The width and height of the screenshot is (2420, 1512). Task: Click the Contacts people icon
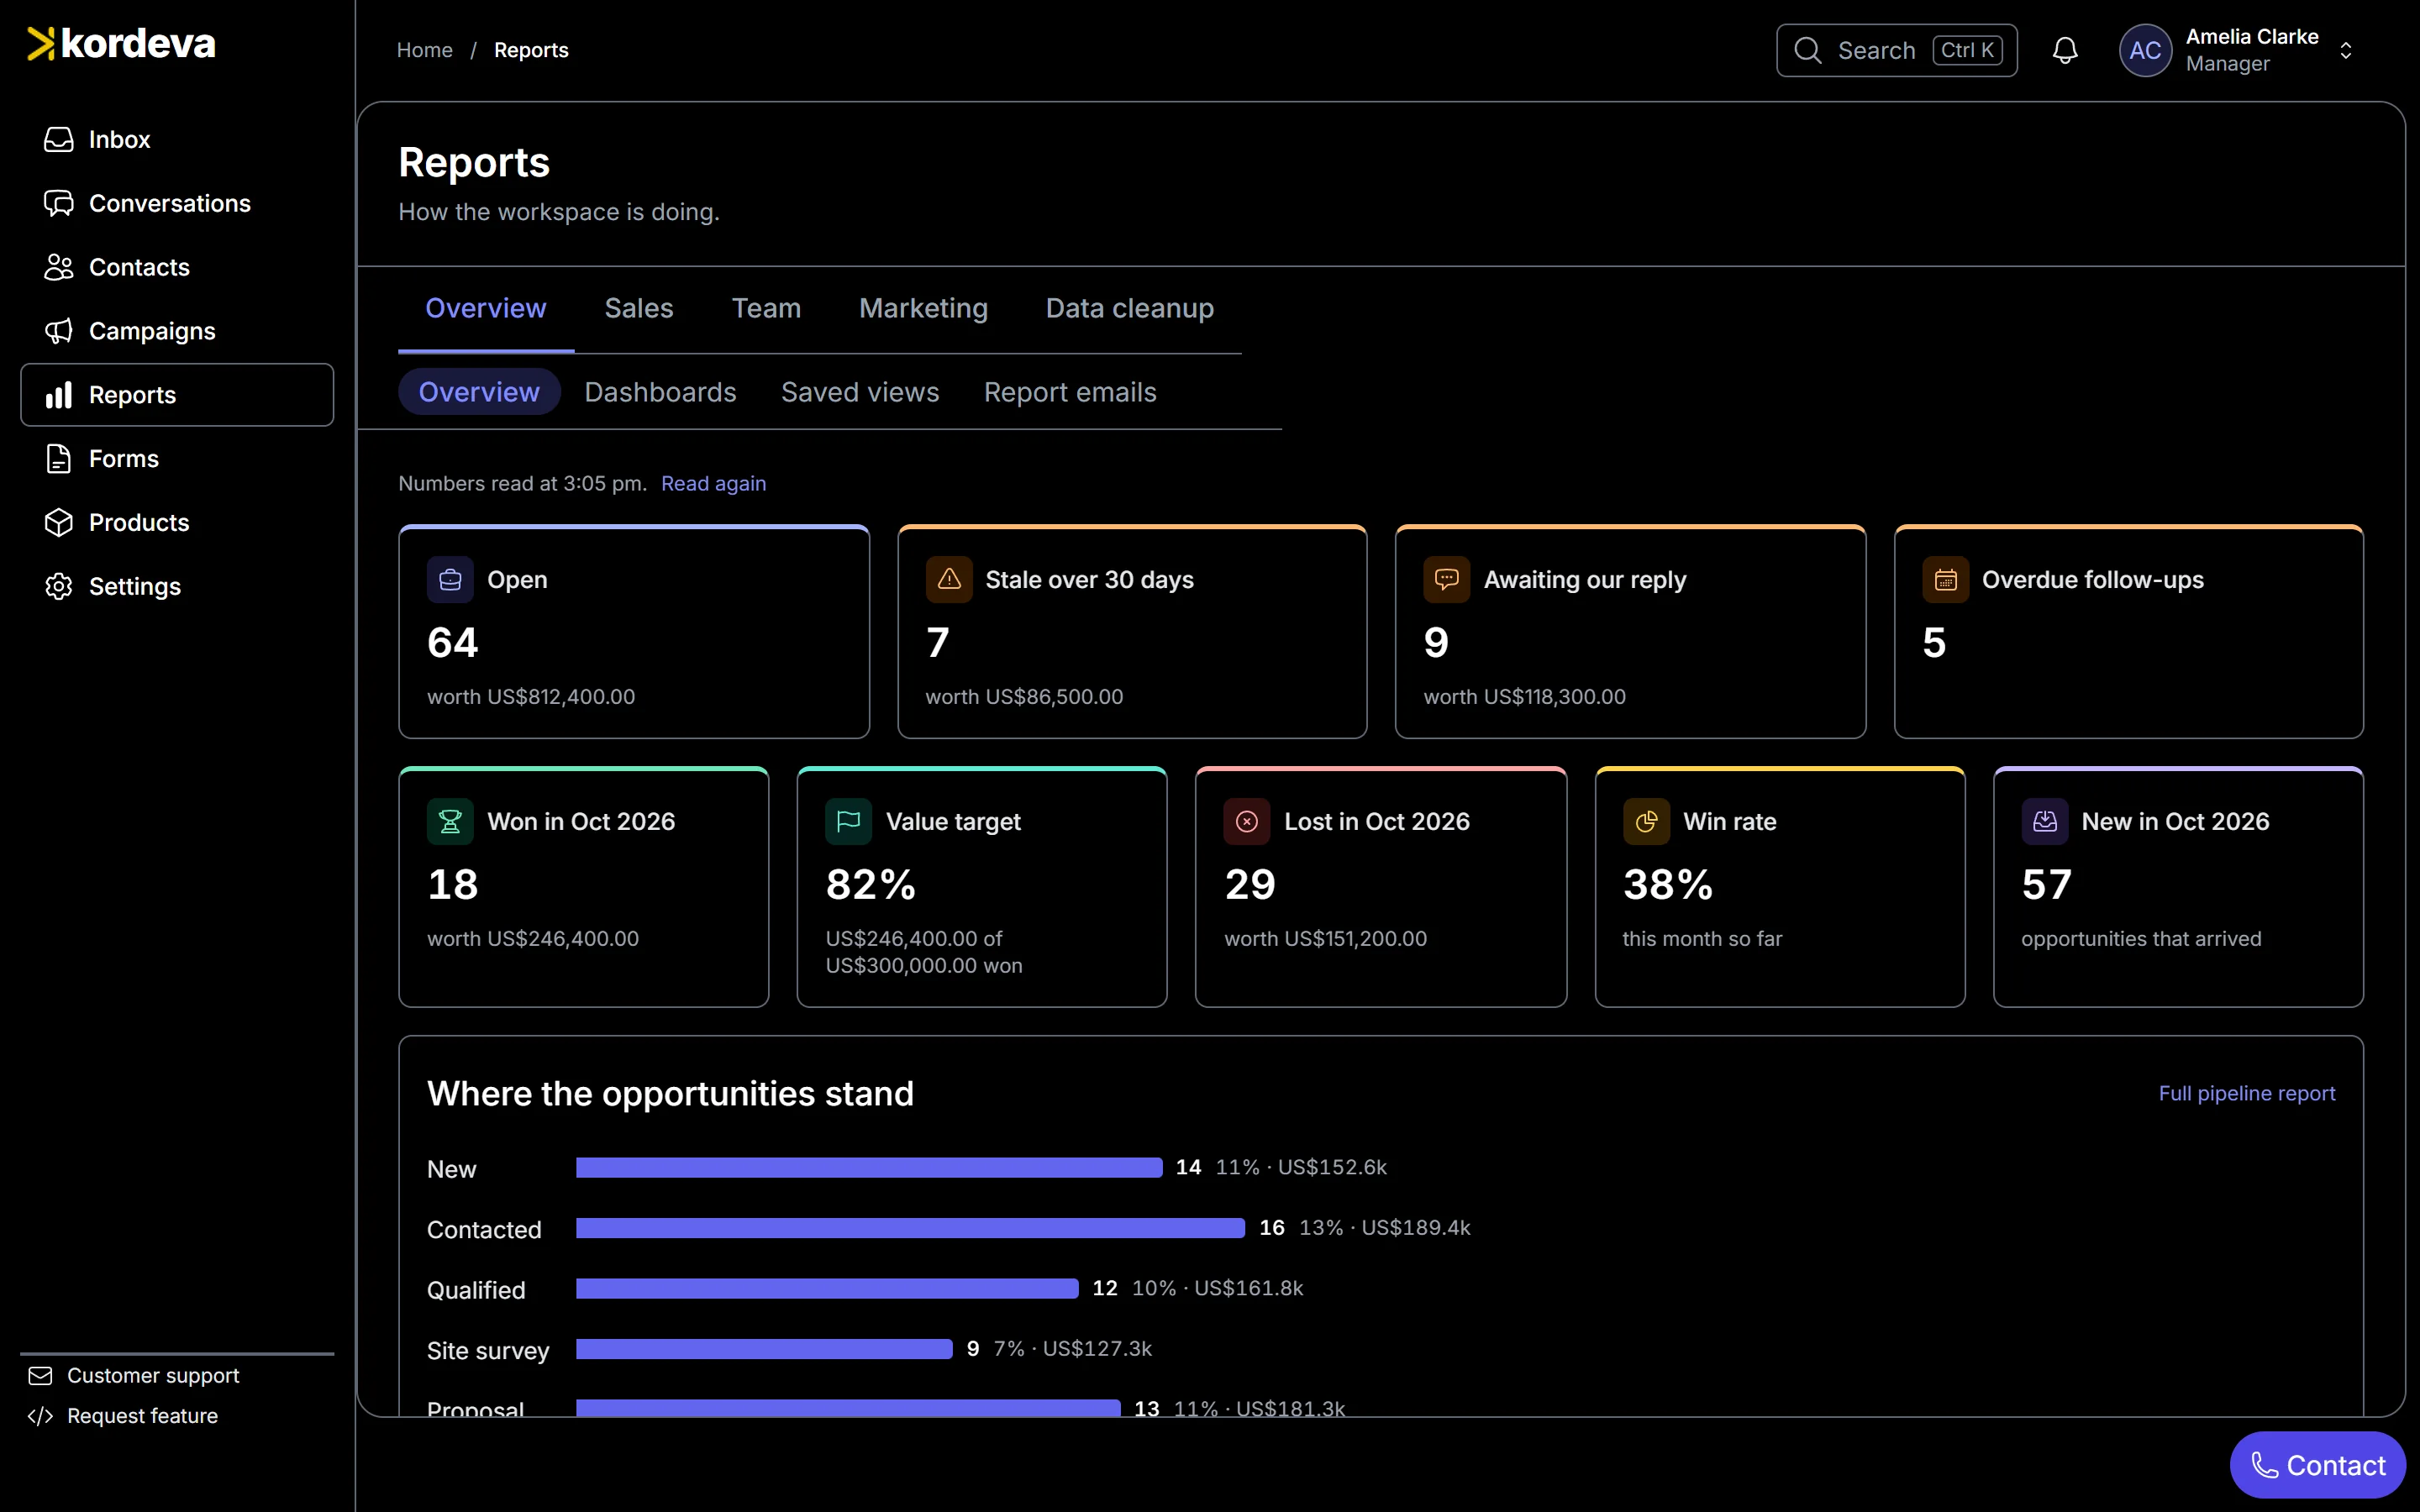coord(59,267)
